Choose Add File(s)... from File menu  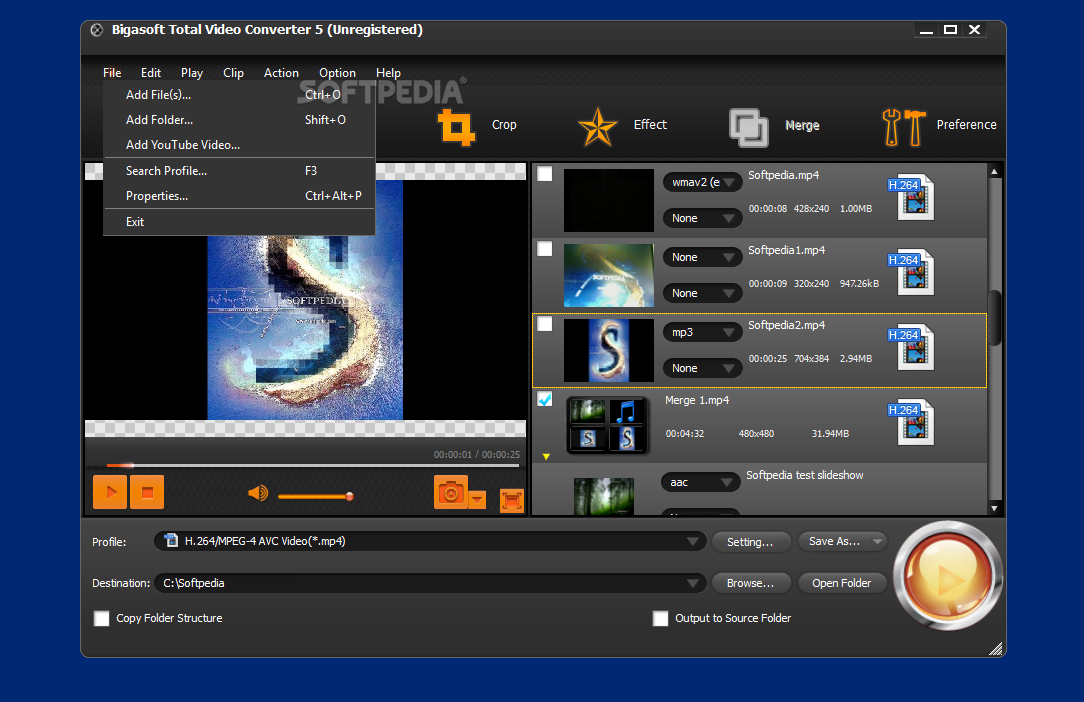click(239, 95)
